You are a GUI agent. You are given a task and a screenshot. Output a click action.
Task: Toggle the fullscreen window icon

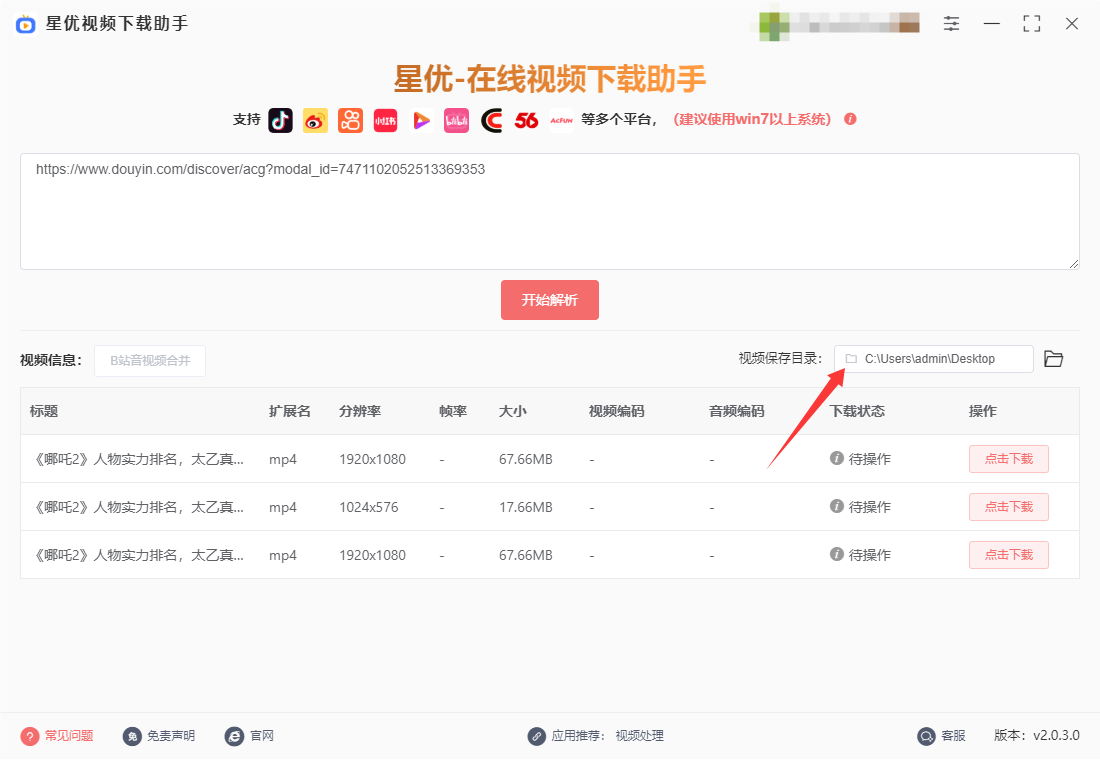pyautogui.click(x=1031, y=24)
